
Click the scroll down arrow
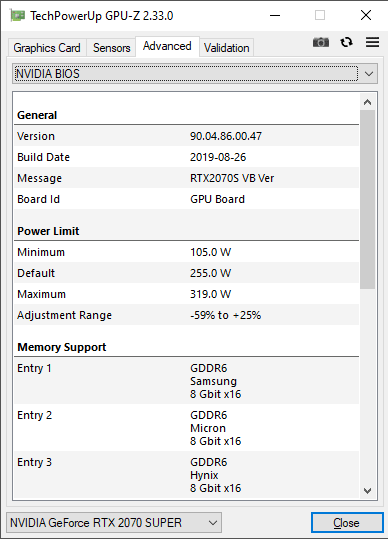tap(367, 491)
